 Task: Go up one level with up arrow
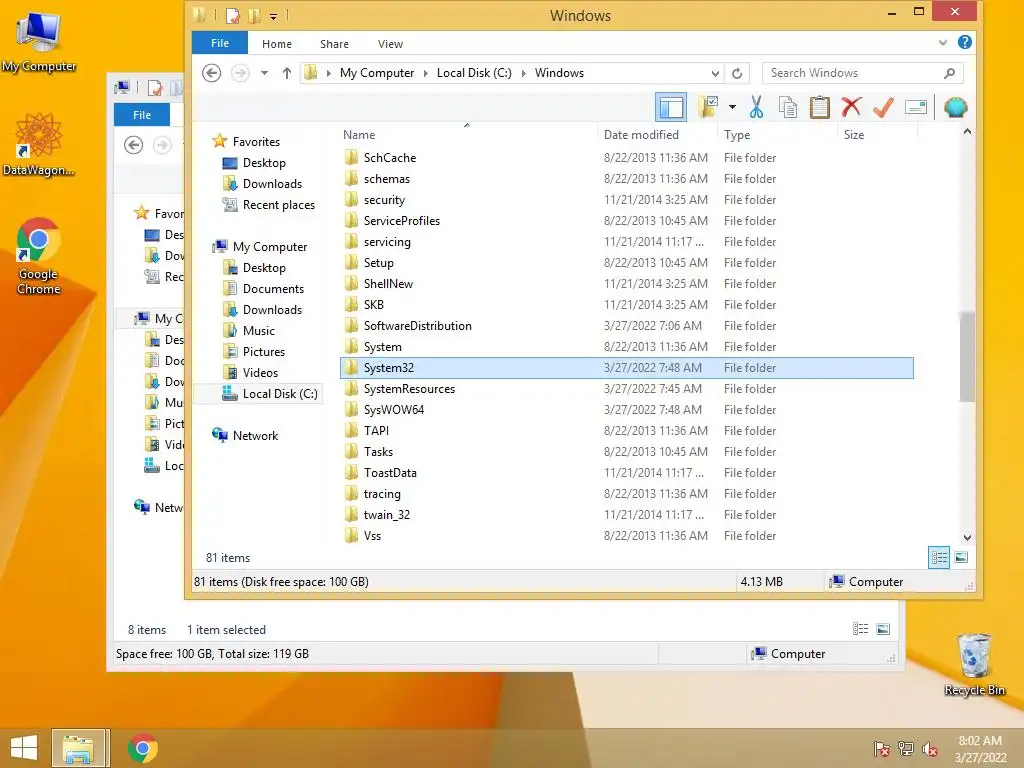point(287,73)
